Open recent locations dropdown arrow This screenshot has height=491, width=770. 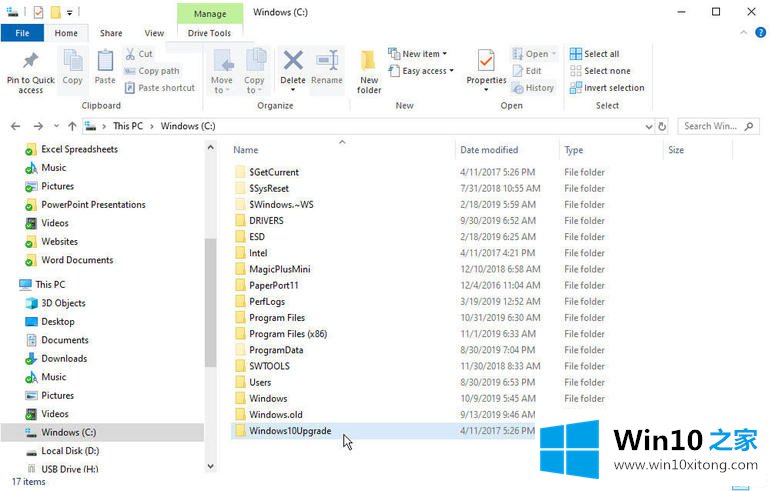(x=56, y=126)
